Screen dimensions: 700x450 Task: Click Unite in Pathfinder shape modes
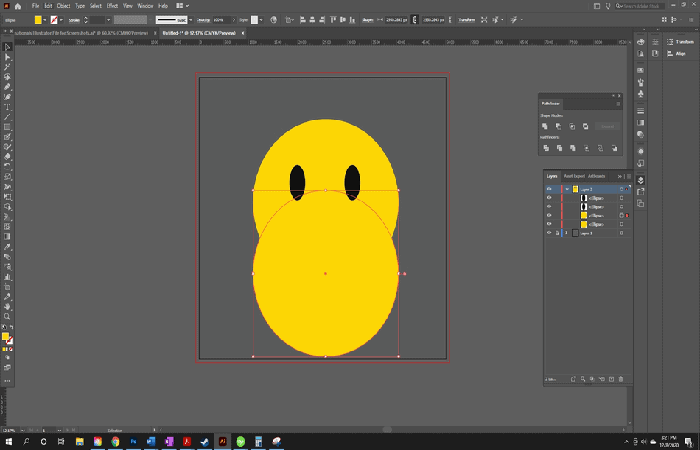click(x=545, y=127)
